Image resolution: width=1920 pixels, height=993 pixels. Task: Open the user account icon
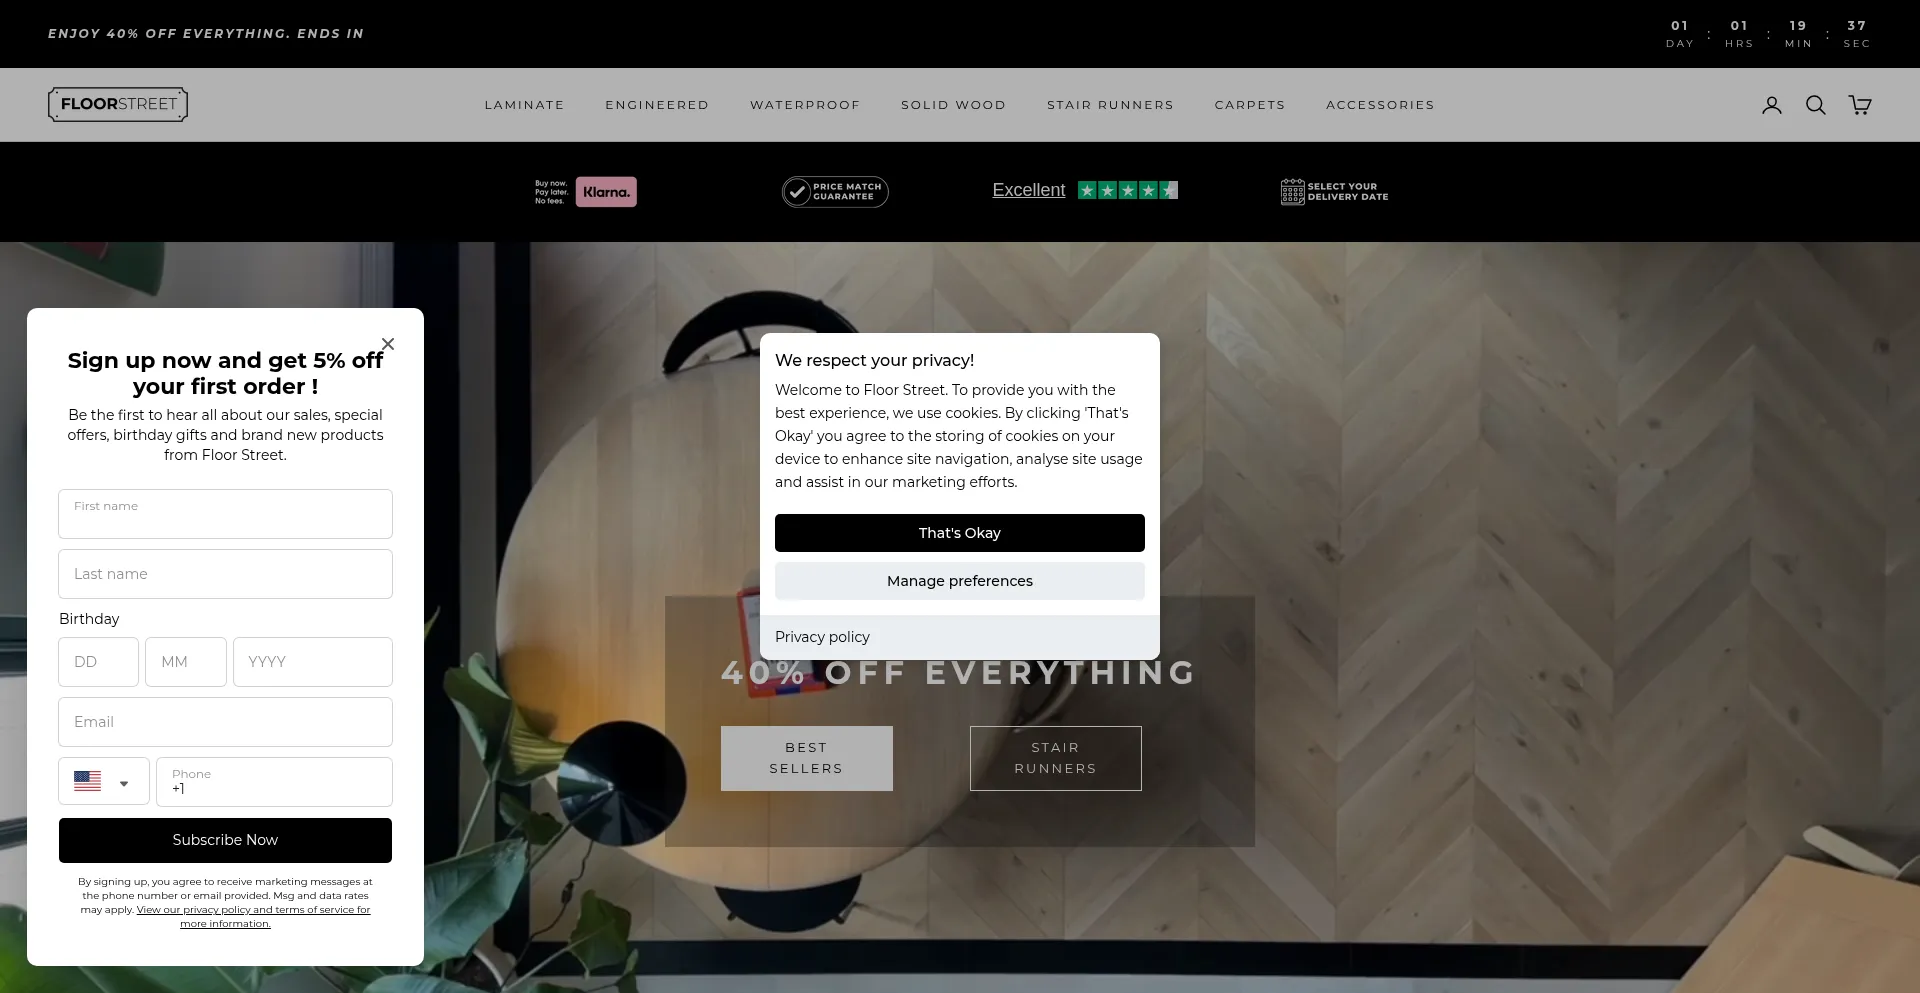(x=1771, y=105)
